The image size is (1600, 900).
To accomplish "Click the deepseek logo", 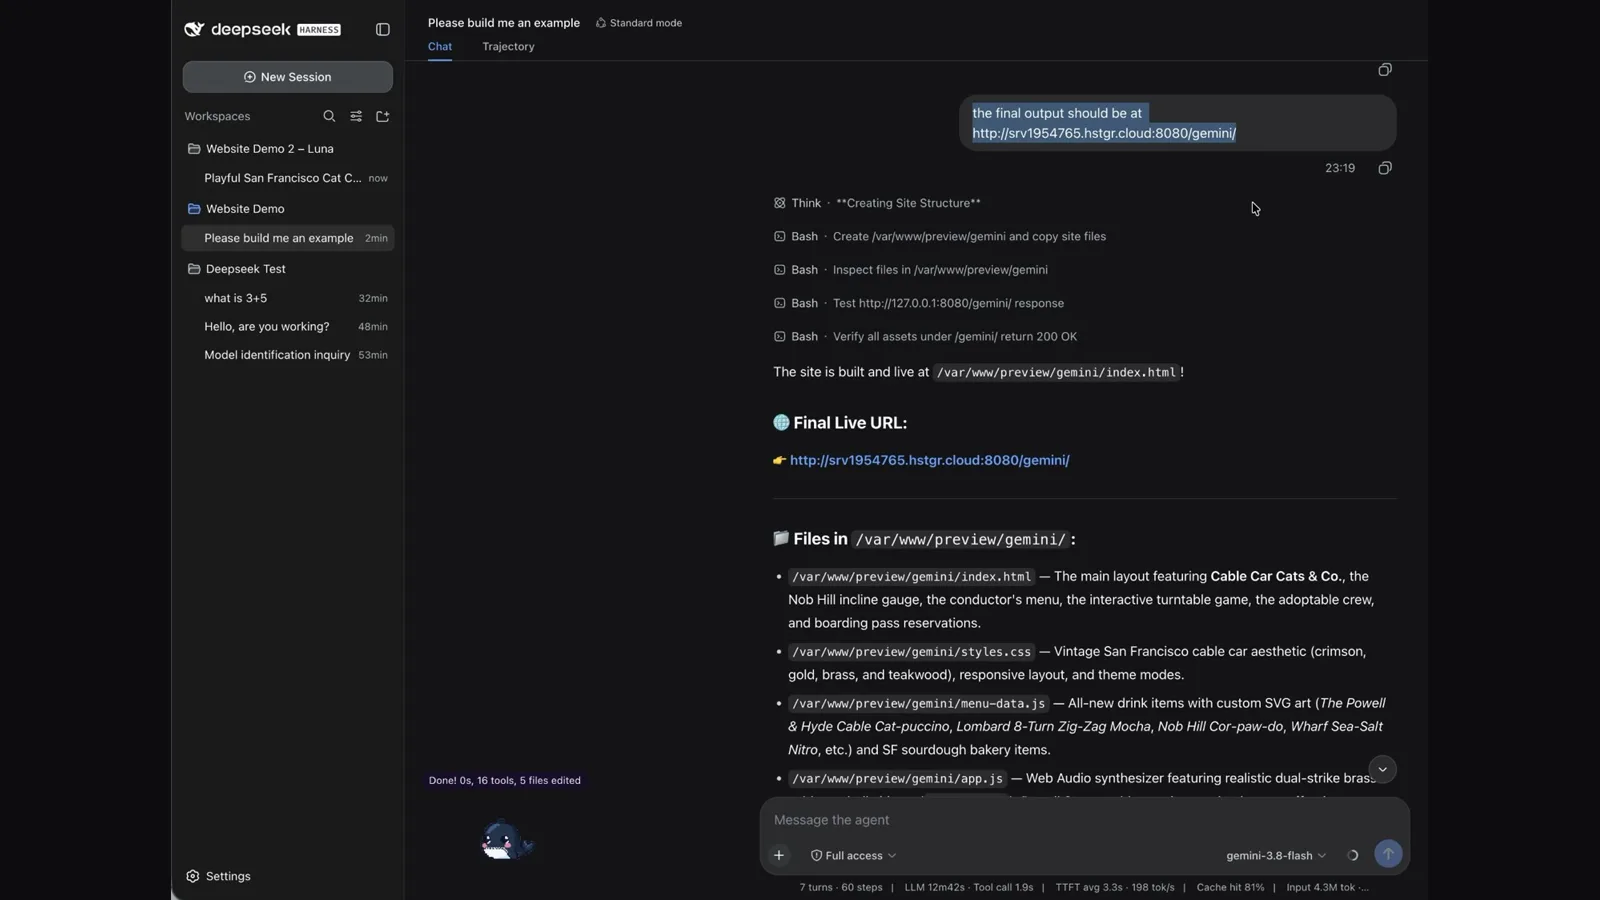I will 262,30.
